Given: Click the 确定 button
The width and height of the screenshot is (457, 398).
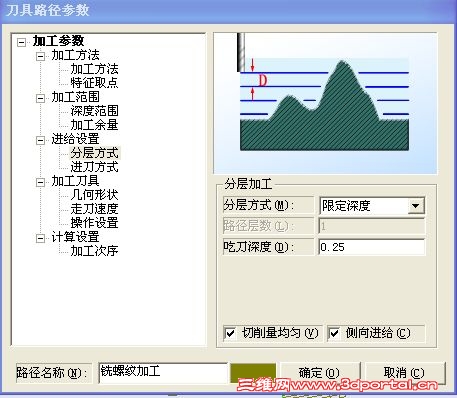Looking at the screenshot, I should 319,373.
